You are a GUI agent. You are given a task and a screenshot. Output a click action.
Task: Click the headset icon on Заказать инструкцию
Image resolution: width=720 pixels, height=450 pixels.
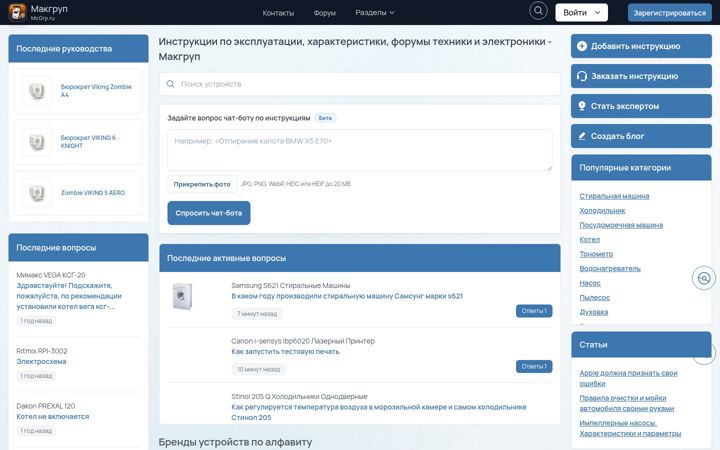click(x=582, y=76)
